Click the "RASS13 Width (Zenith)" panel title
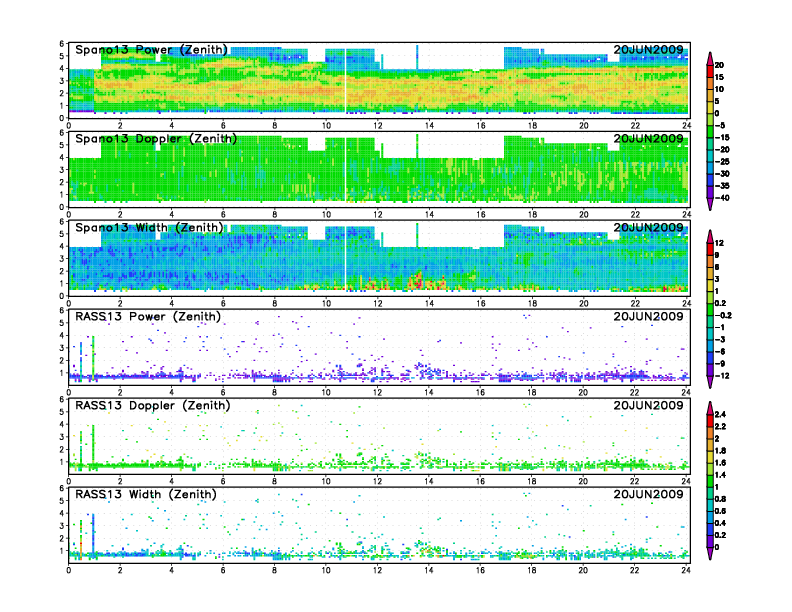The width and height of the screenshot is (792, 612). [145, 494]
